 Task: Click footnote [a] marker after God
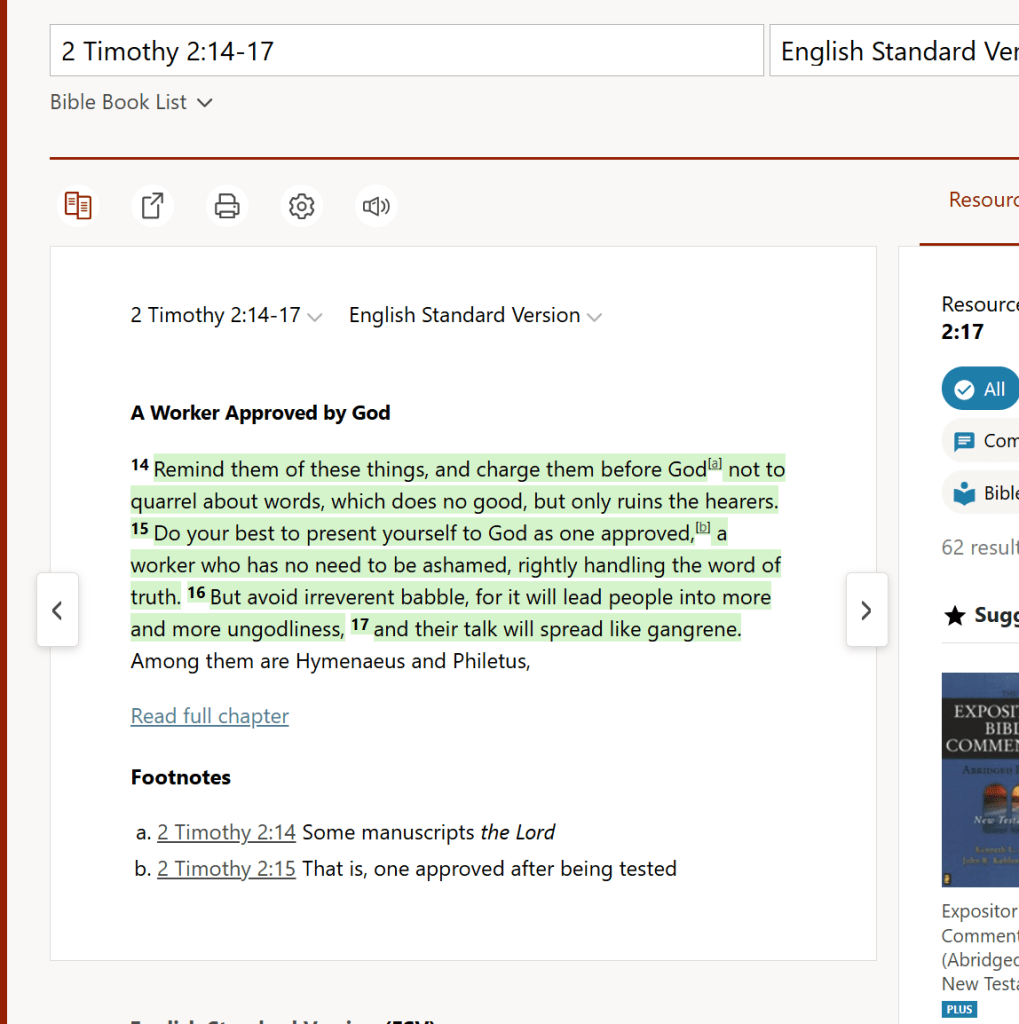[x=714, y=464]
